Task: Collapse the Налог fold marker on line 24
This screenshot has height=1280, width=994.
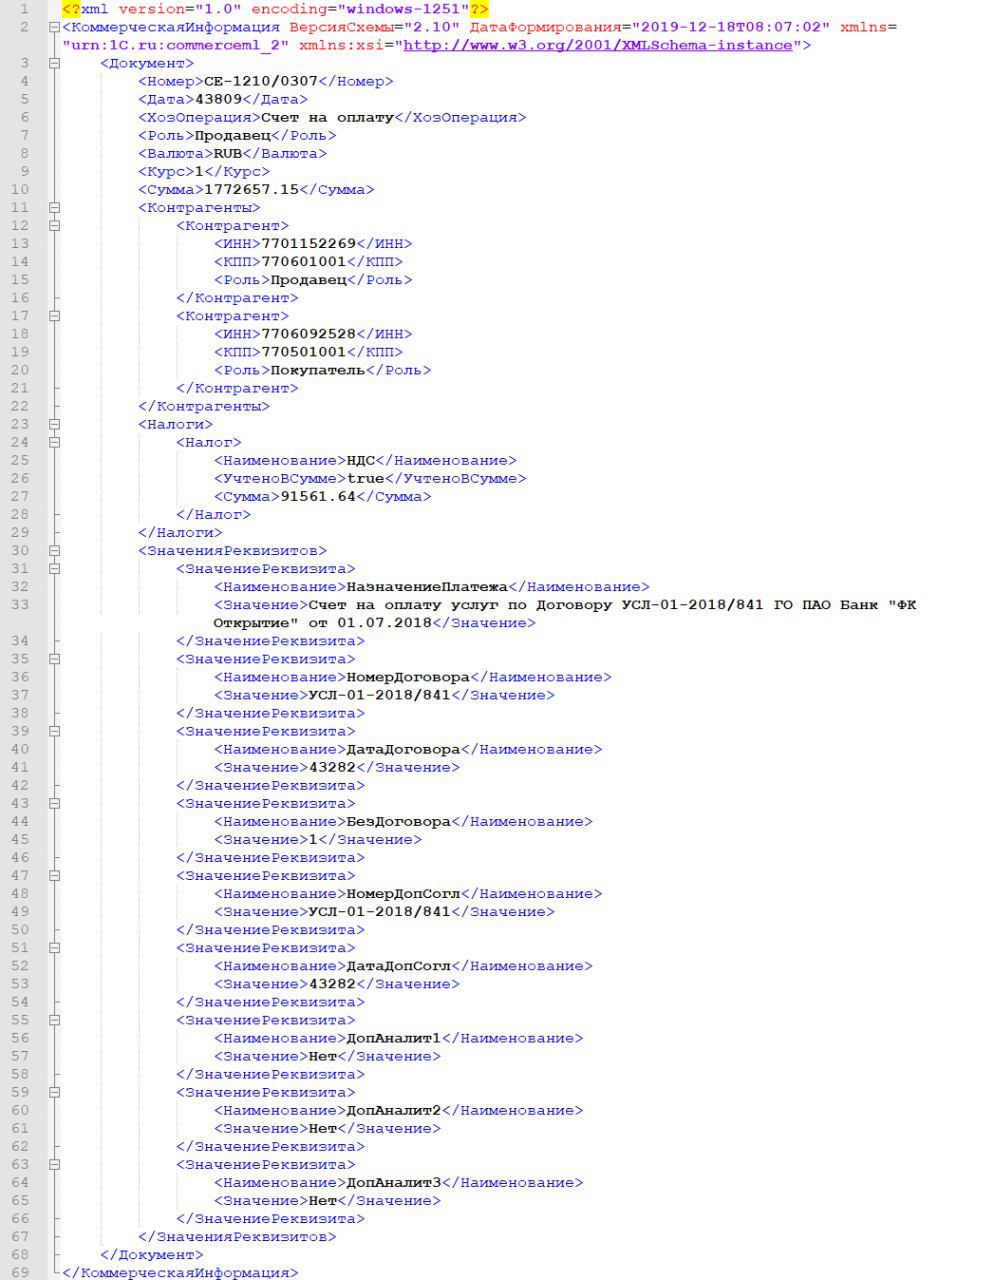Action: point(54,442)
